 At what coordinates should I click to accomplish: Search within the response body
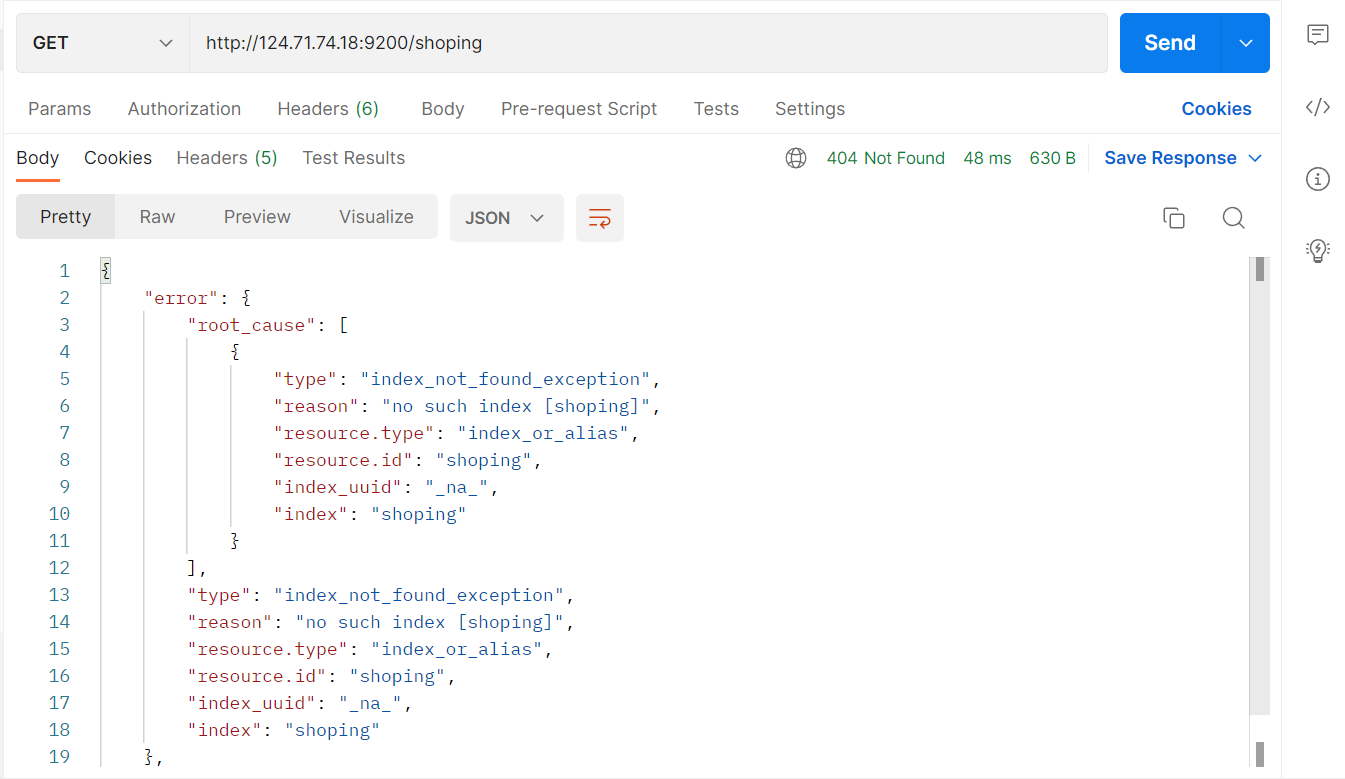(x=1233, y=218)
